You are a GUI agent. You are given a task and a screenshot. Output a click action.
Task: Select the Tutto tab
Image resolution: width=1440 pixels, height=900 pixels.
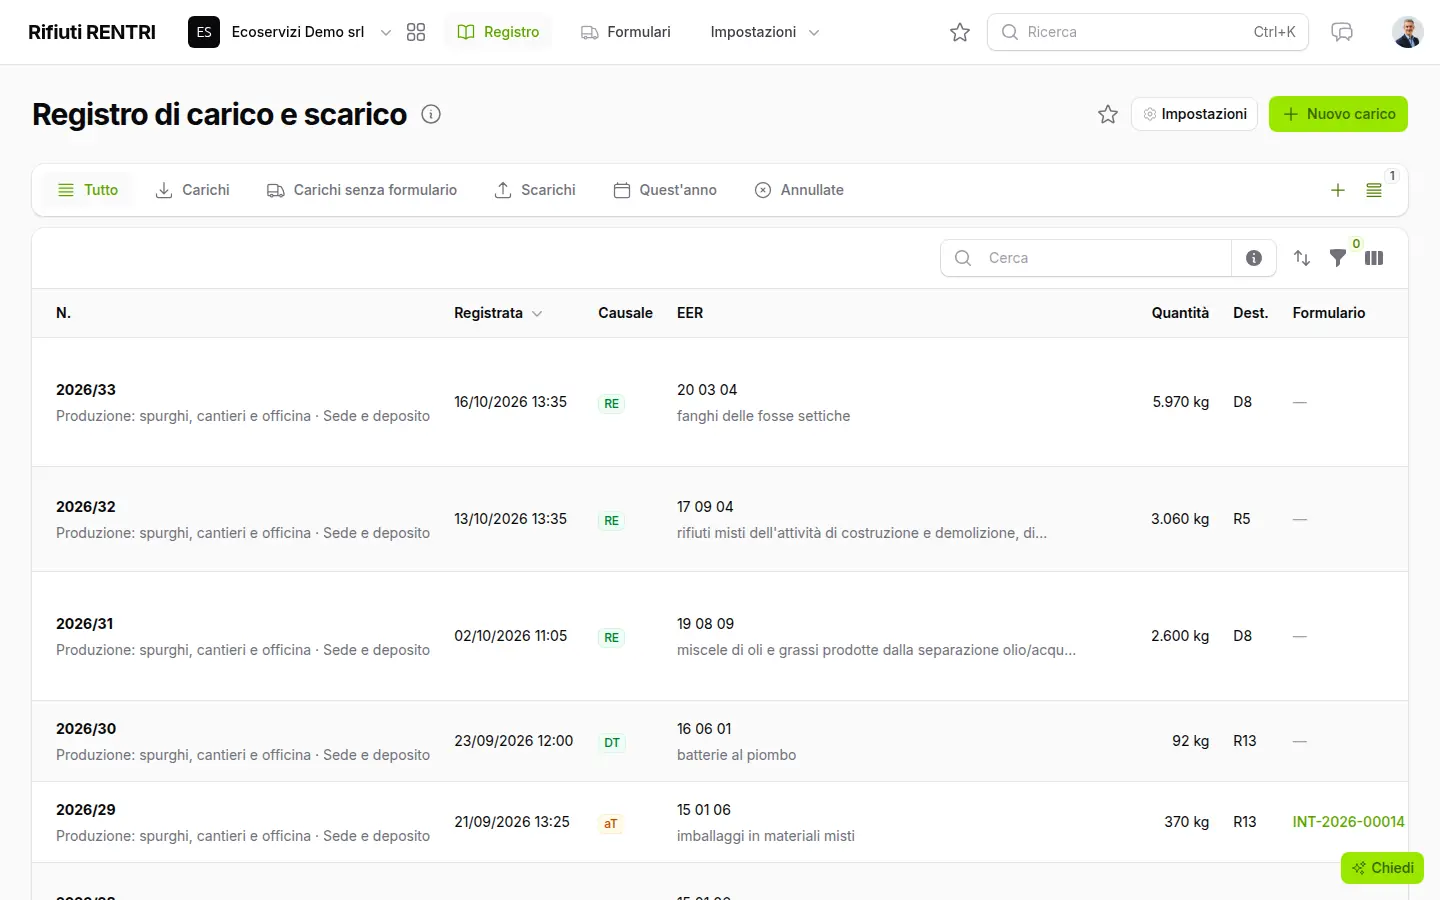88,190
